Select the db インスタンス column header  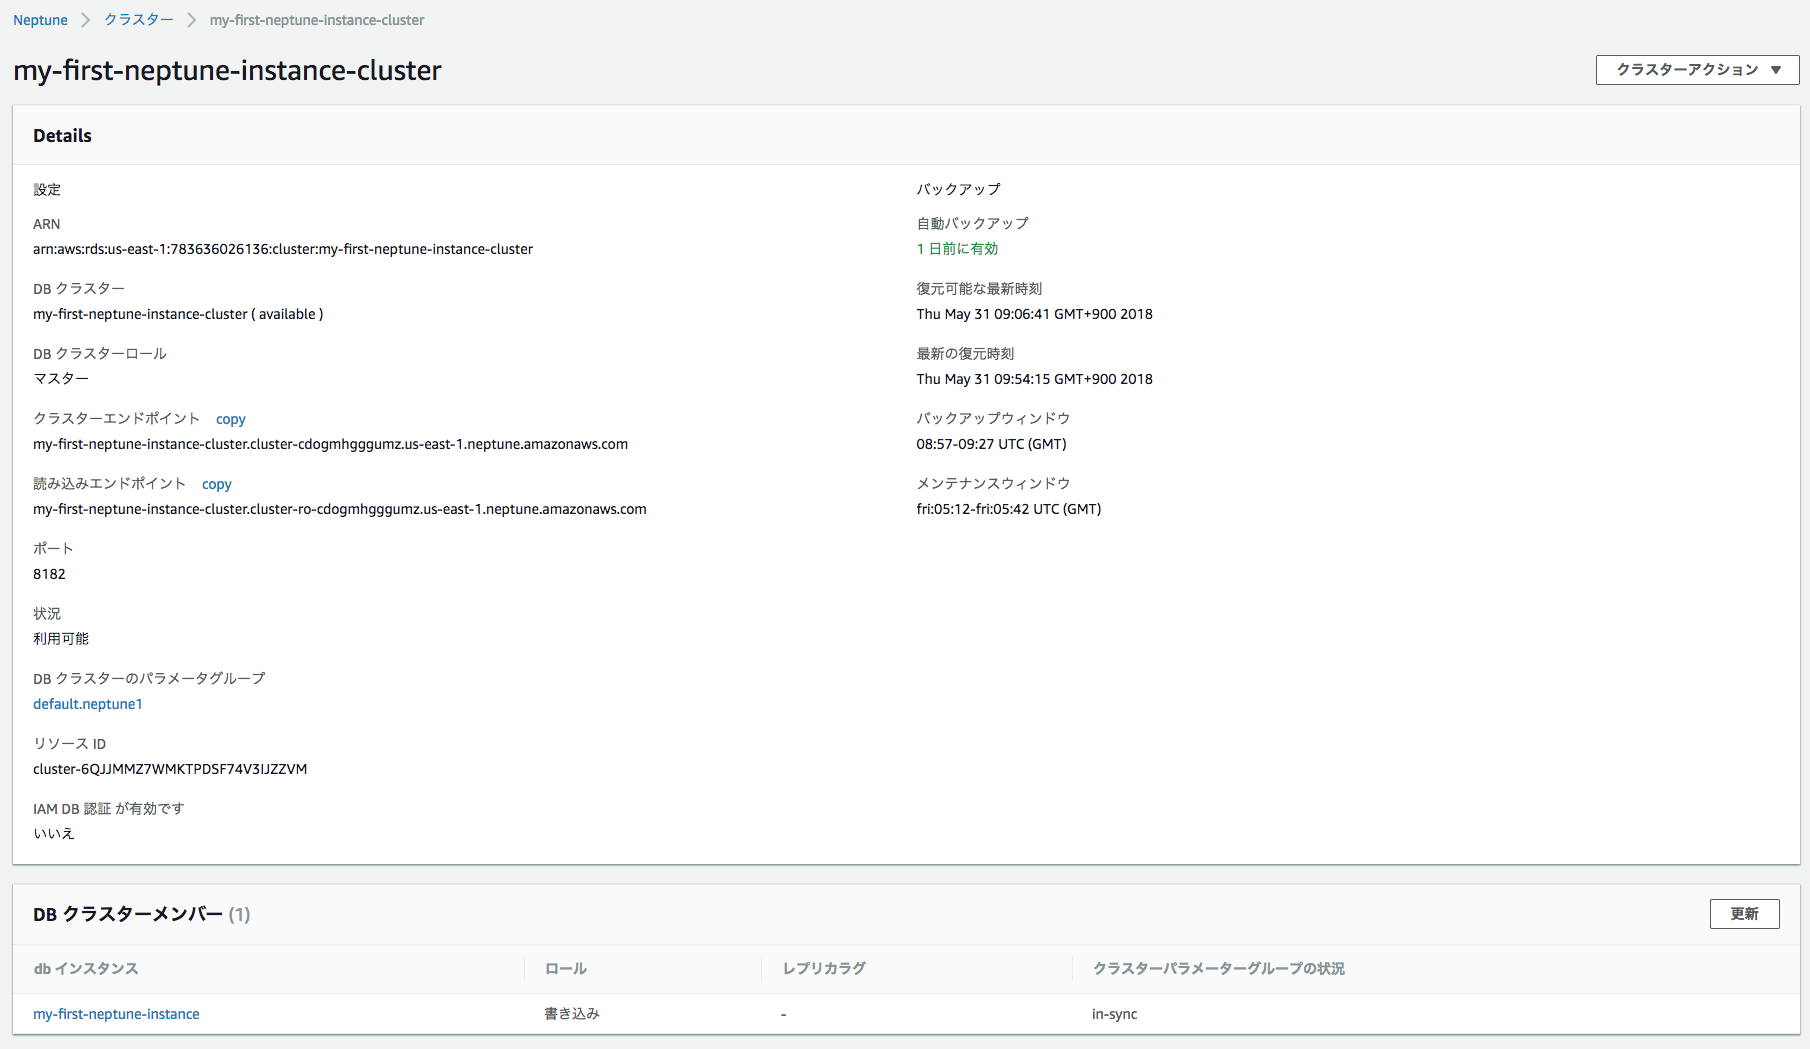click(x=86, y=969)
